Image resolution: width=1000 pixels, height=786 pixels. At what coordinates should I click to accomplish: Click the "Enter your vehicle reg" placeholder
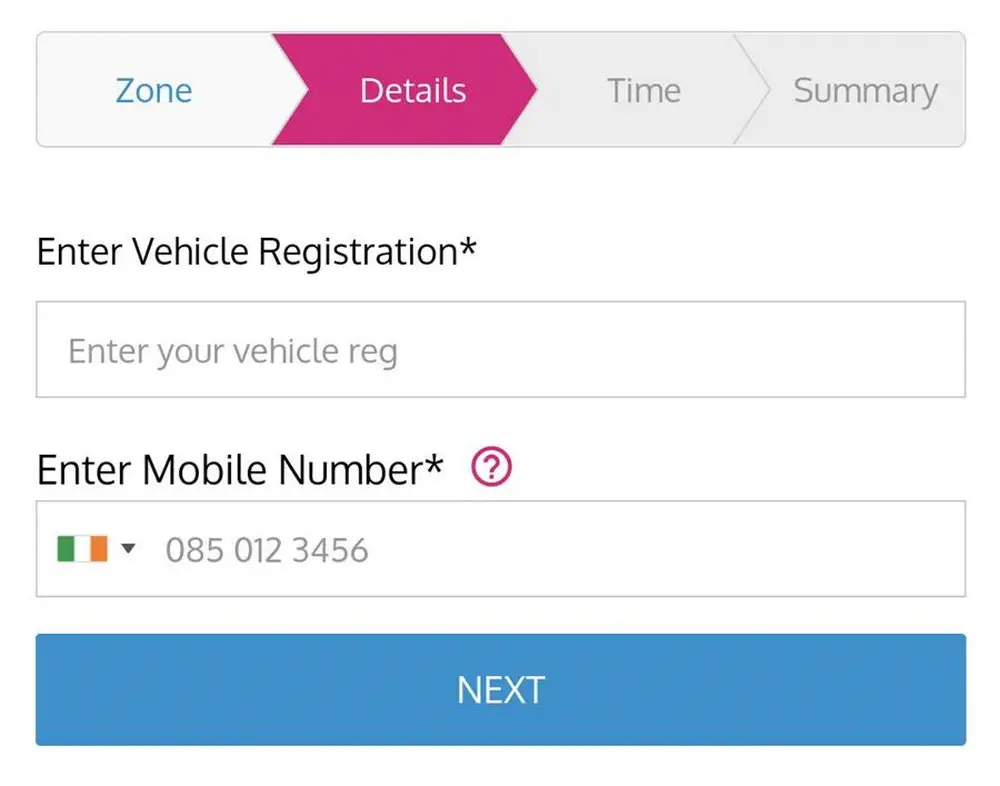pyautogui.click(x=232, y=351)
